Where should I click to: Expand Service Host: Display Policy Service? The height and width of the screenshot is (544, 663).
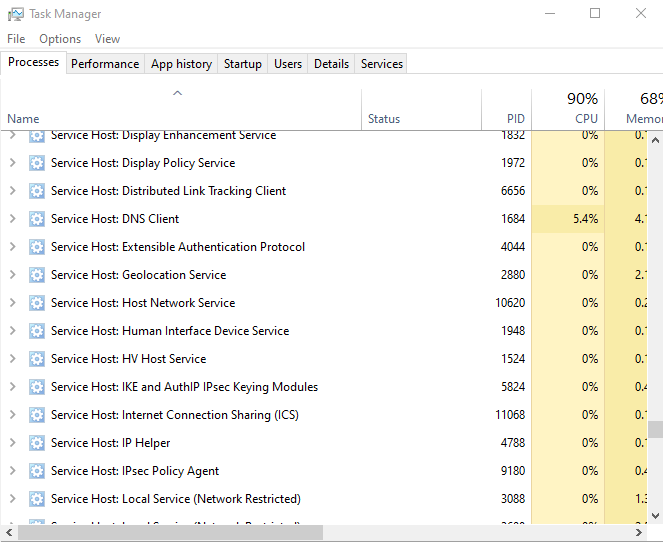click(13, 163)
